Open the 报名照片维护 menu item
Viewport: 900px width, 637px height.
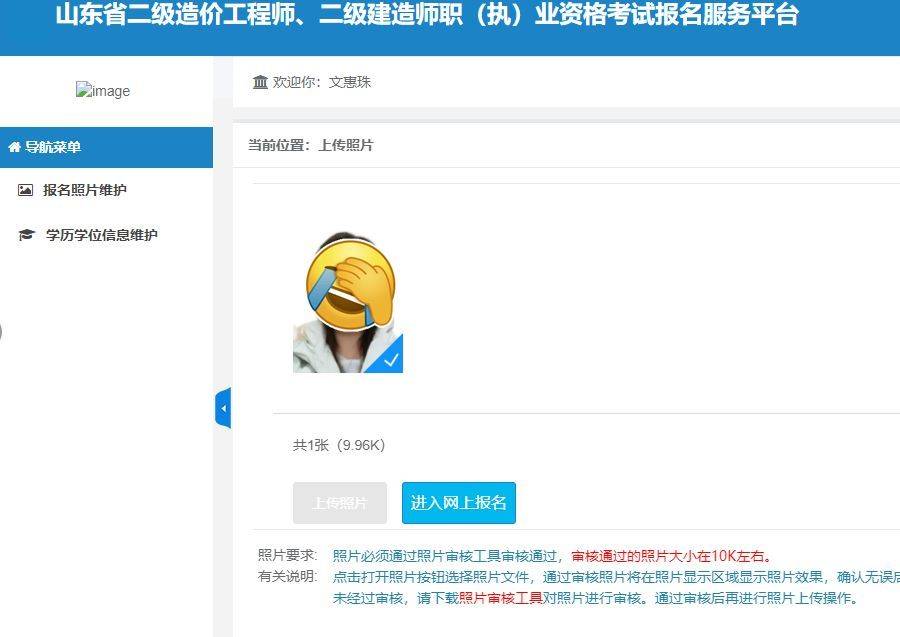click(84, 190)
